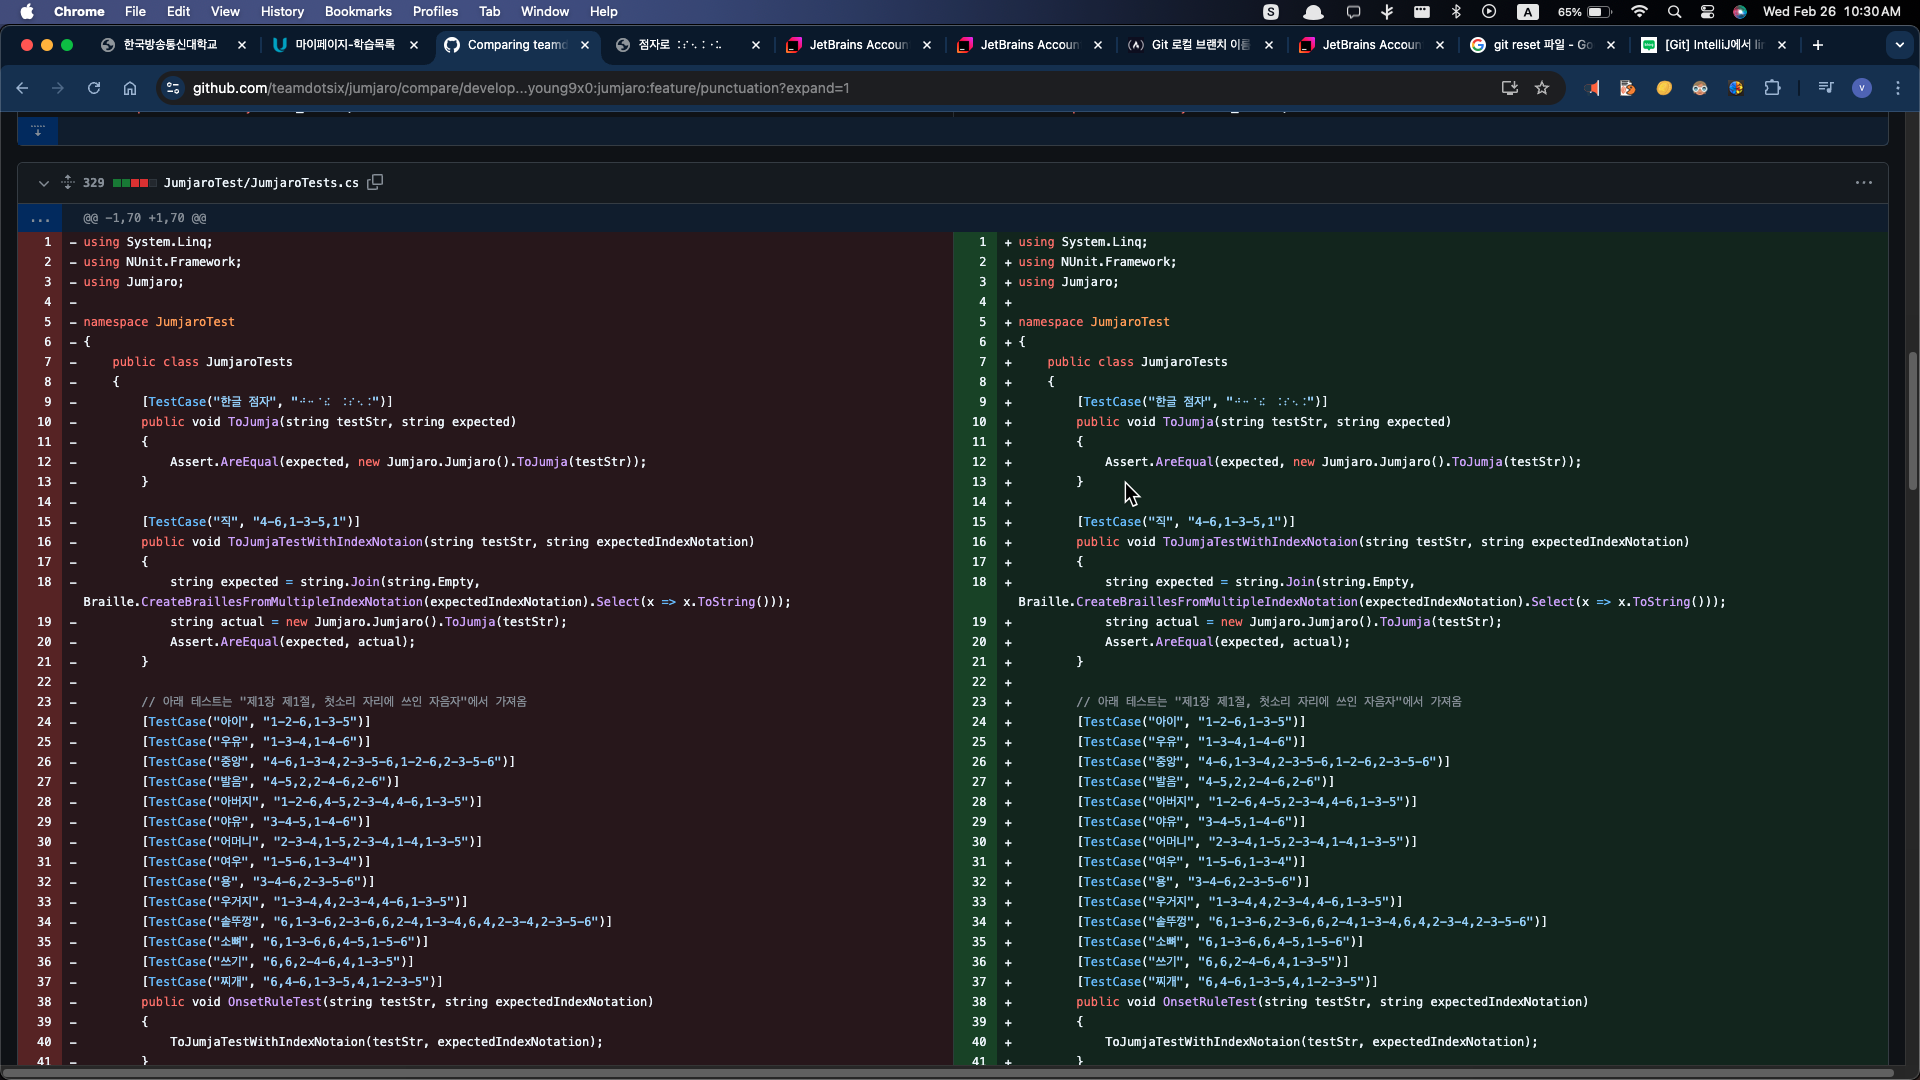Click the hunk header ellipsis expander

[40, 218]
